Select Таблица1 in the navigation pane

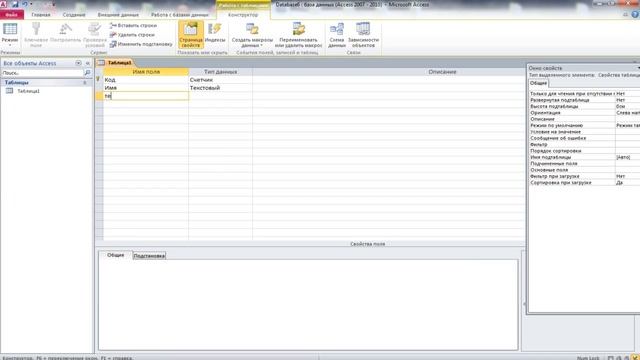pyautogui.click(x=28, y=91)
